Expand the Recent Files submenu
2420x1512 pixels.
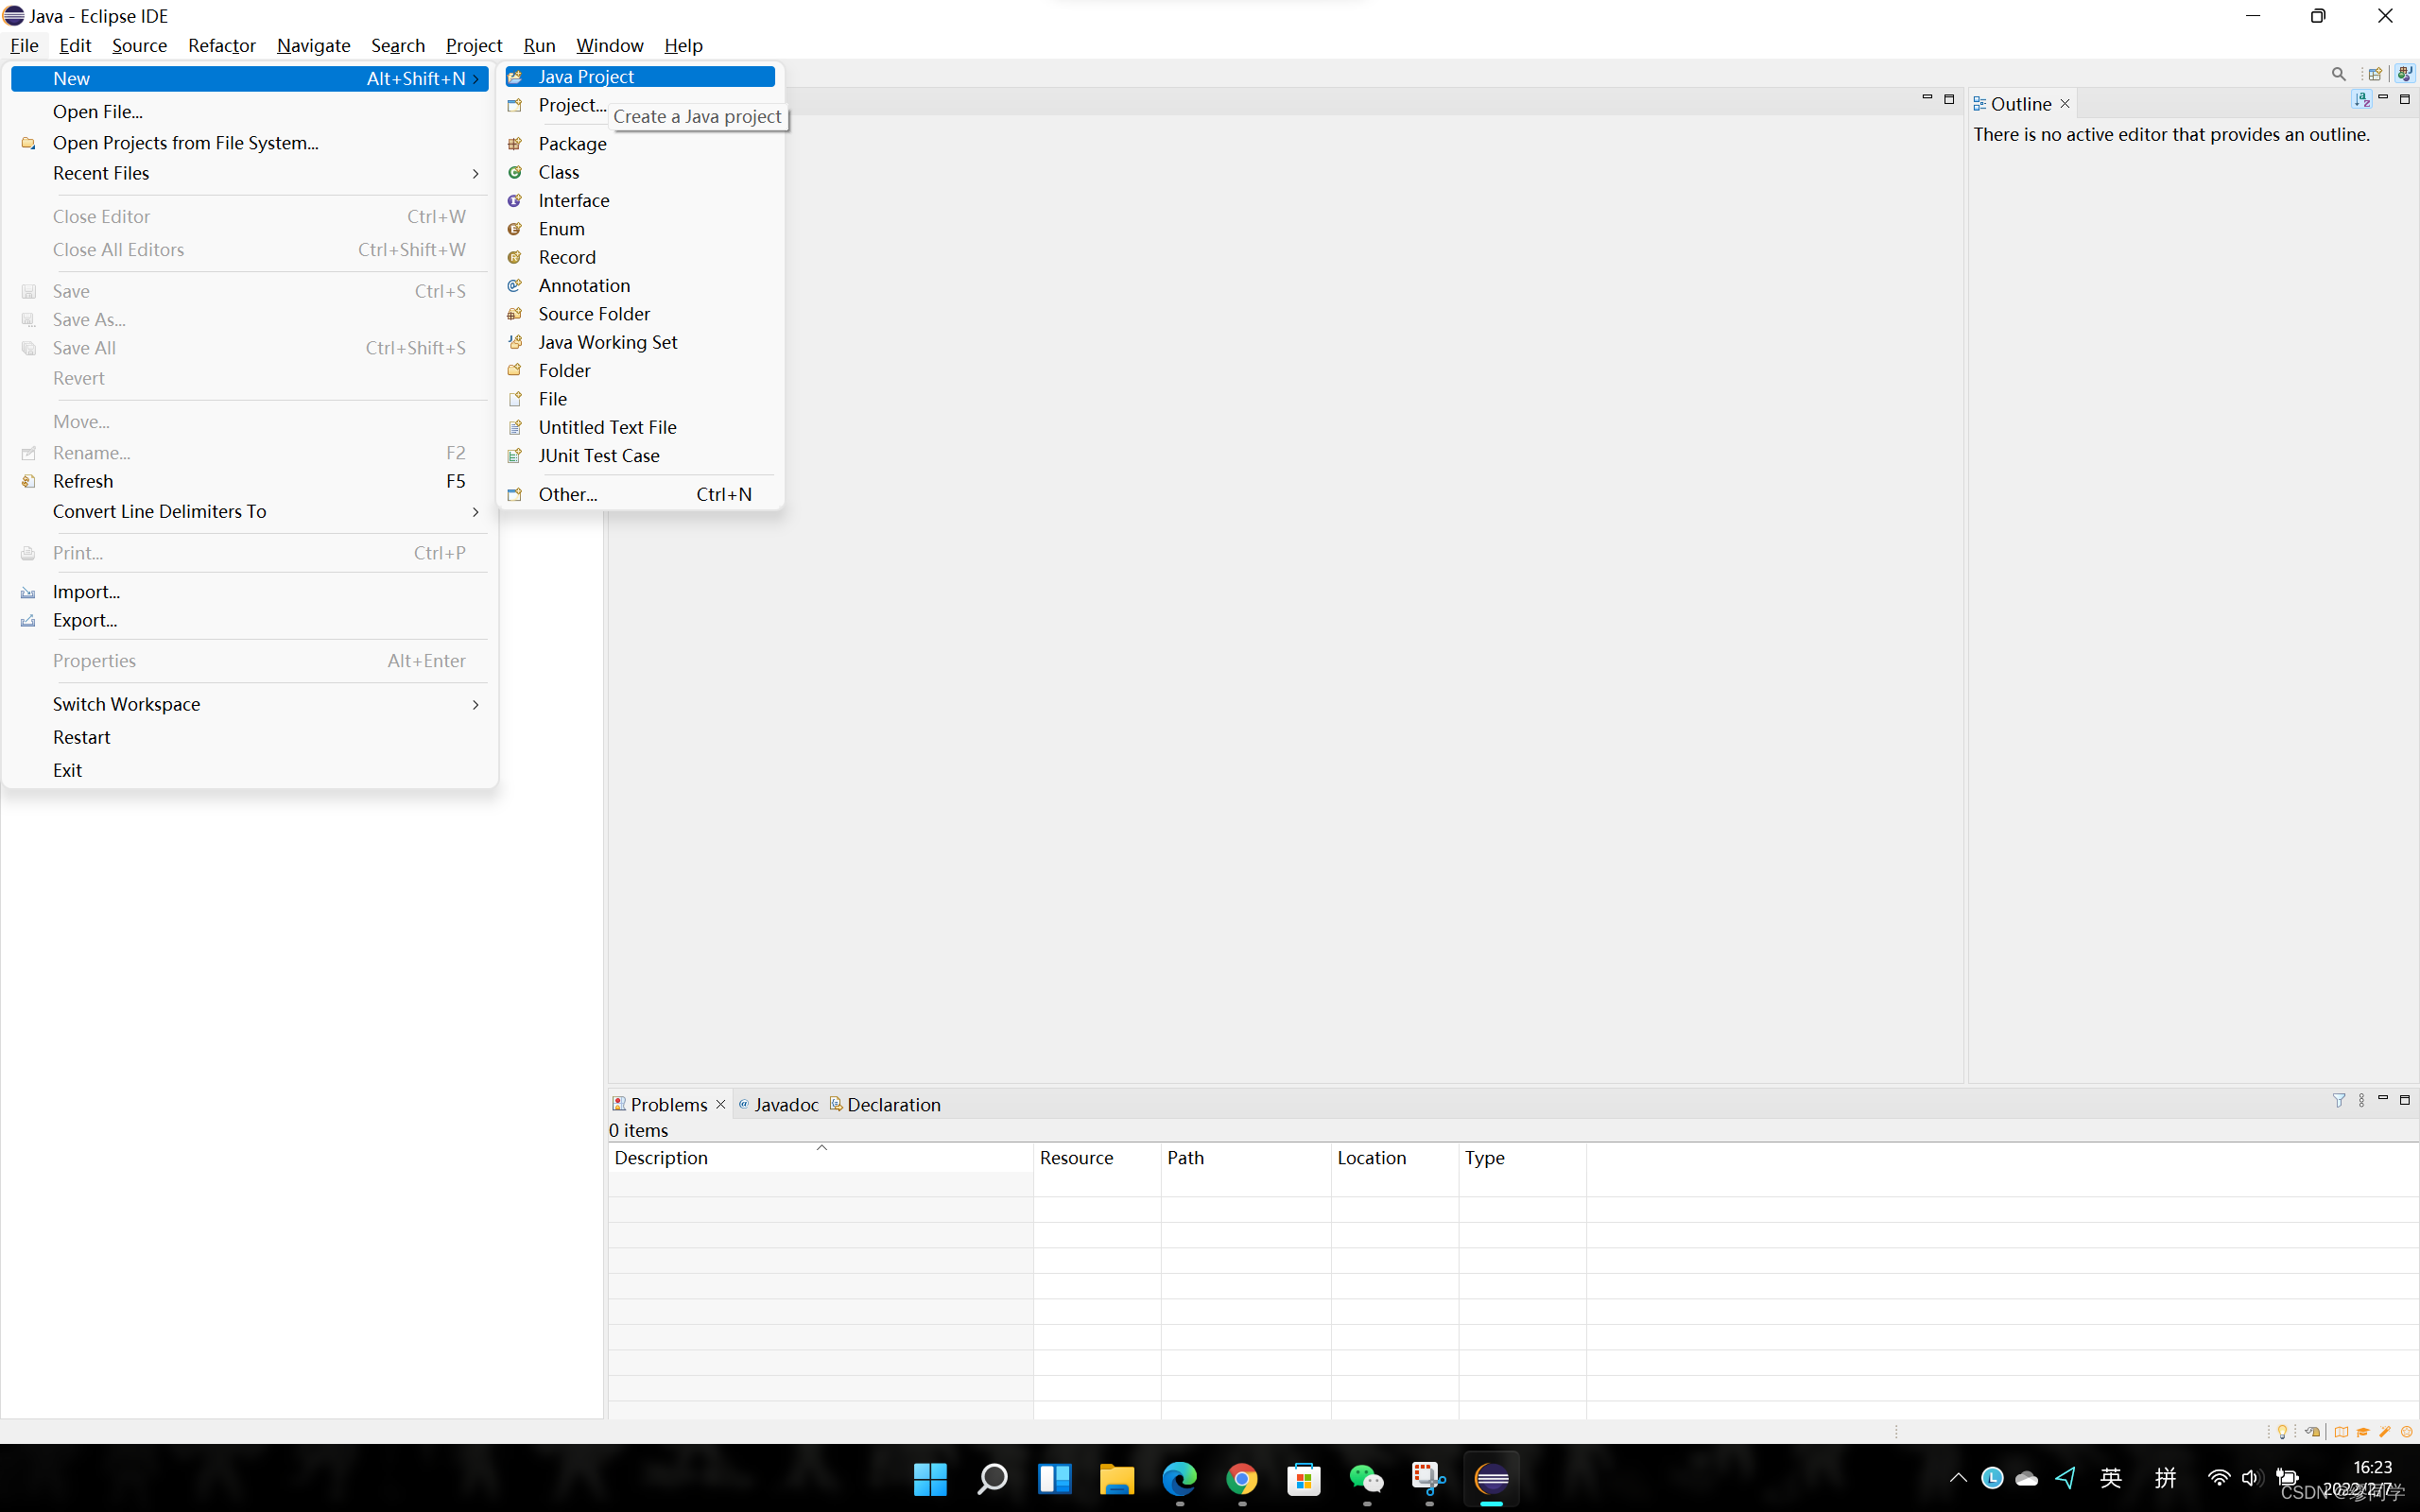(476, 174)
